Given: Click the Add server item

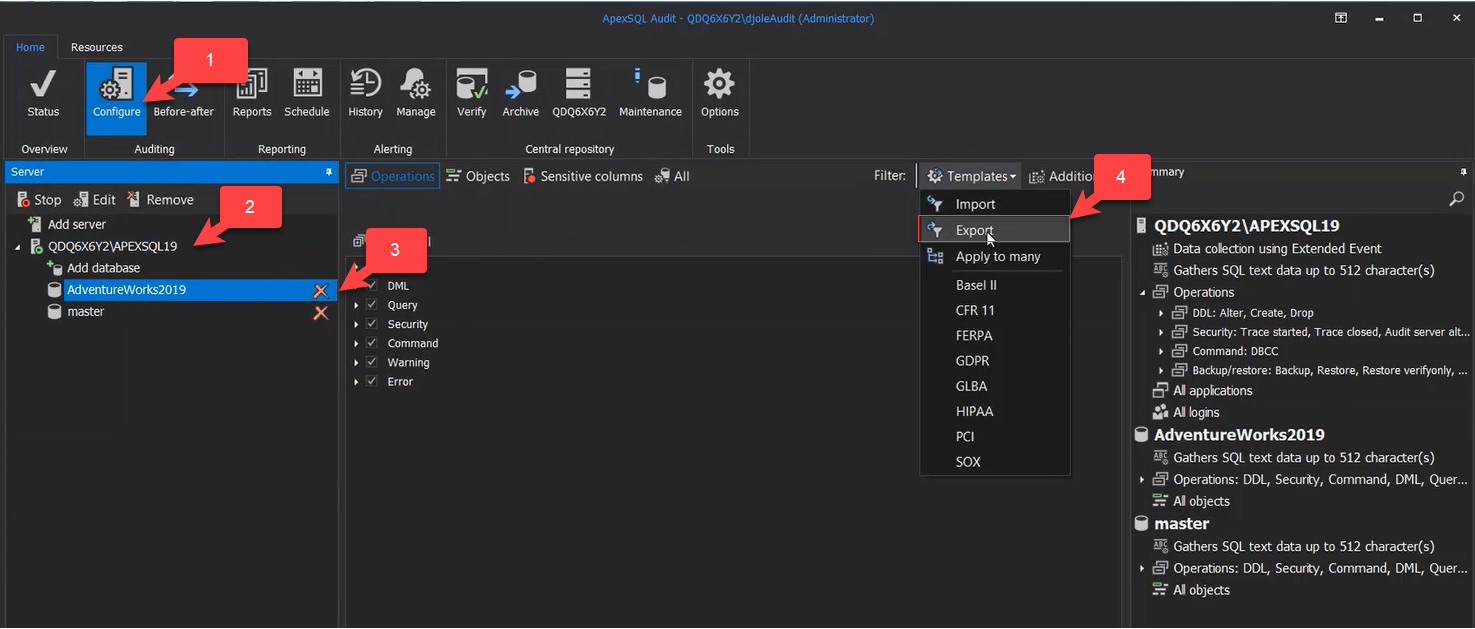Looking at the screenshot, I should (x=67, y=224).
